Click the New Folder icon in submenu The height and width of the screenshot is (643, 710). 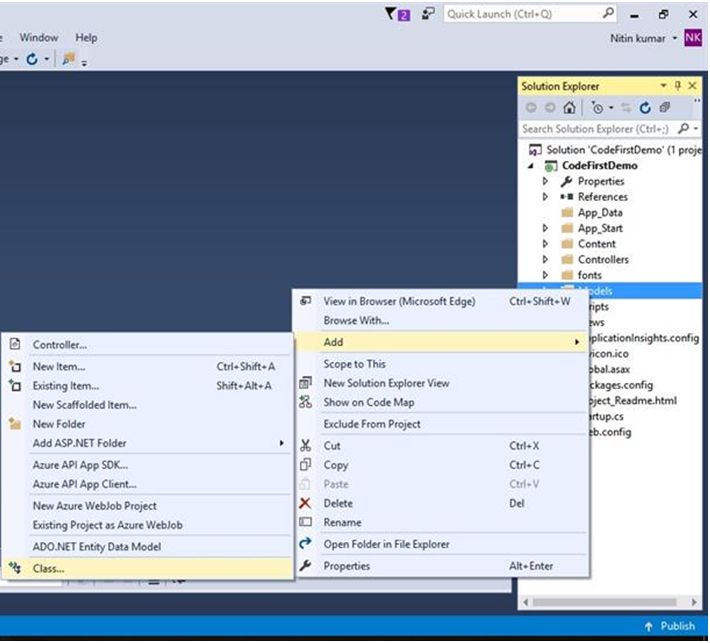pos(15,424)
